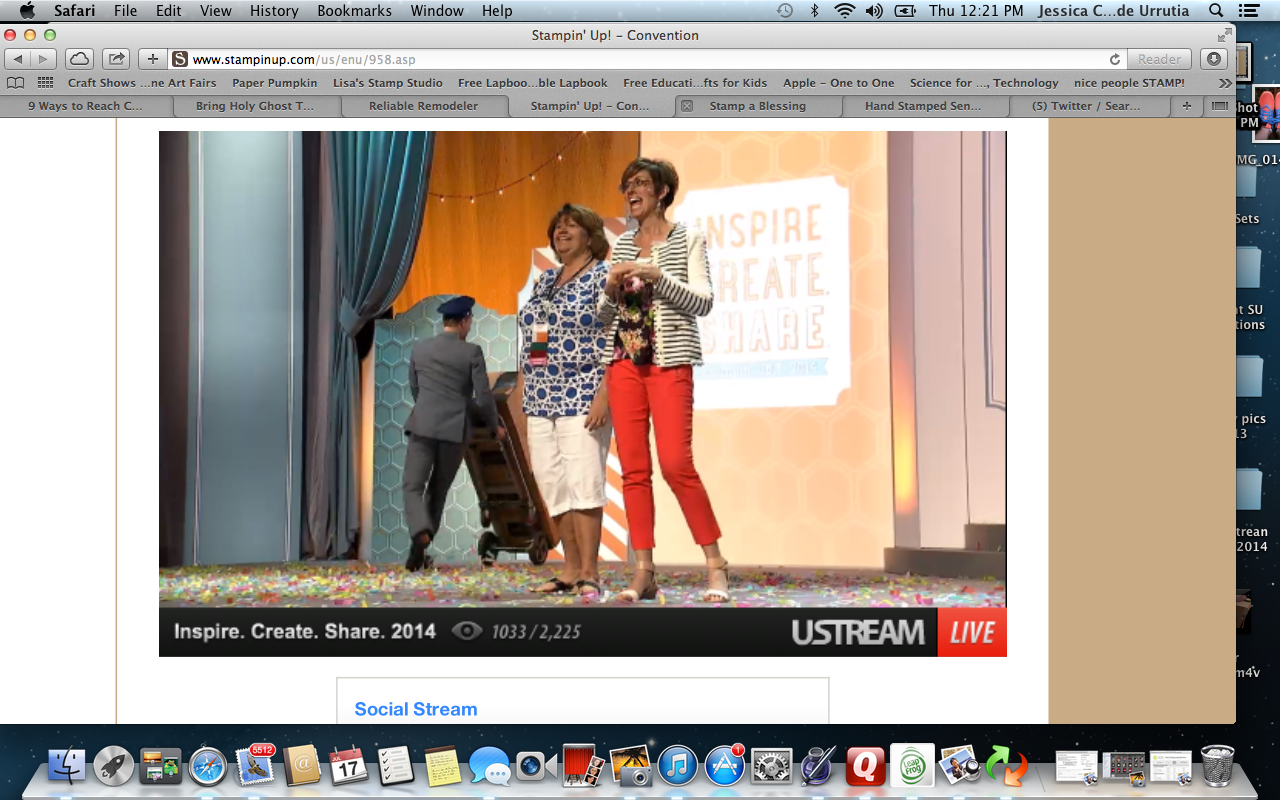
Task: Open the Free Lapbook bookmark
Action: point(533,83)
